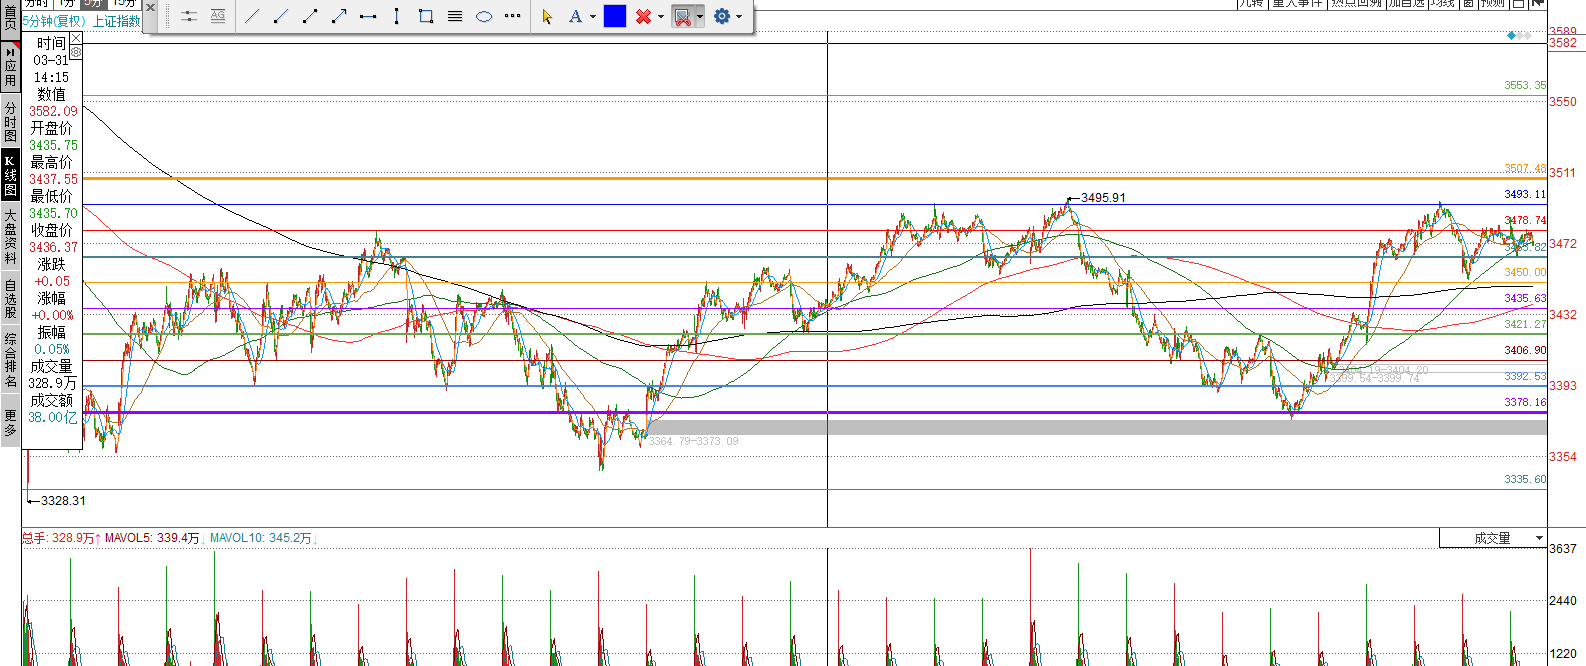The width and height of the screenshot is (1586, 666).
Task: Click the red X delete drawings icon
Action: pyautogui.click(x=644, y=16)
